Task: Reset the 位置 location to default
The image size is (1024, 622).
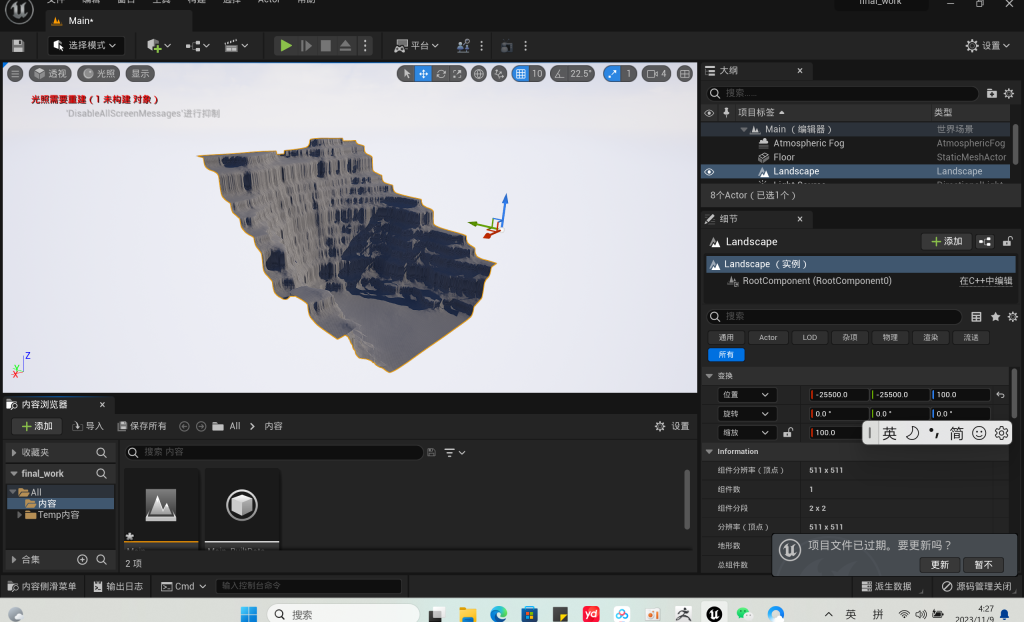Action: (x=1000, y=395)
